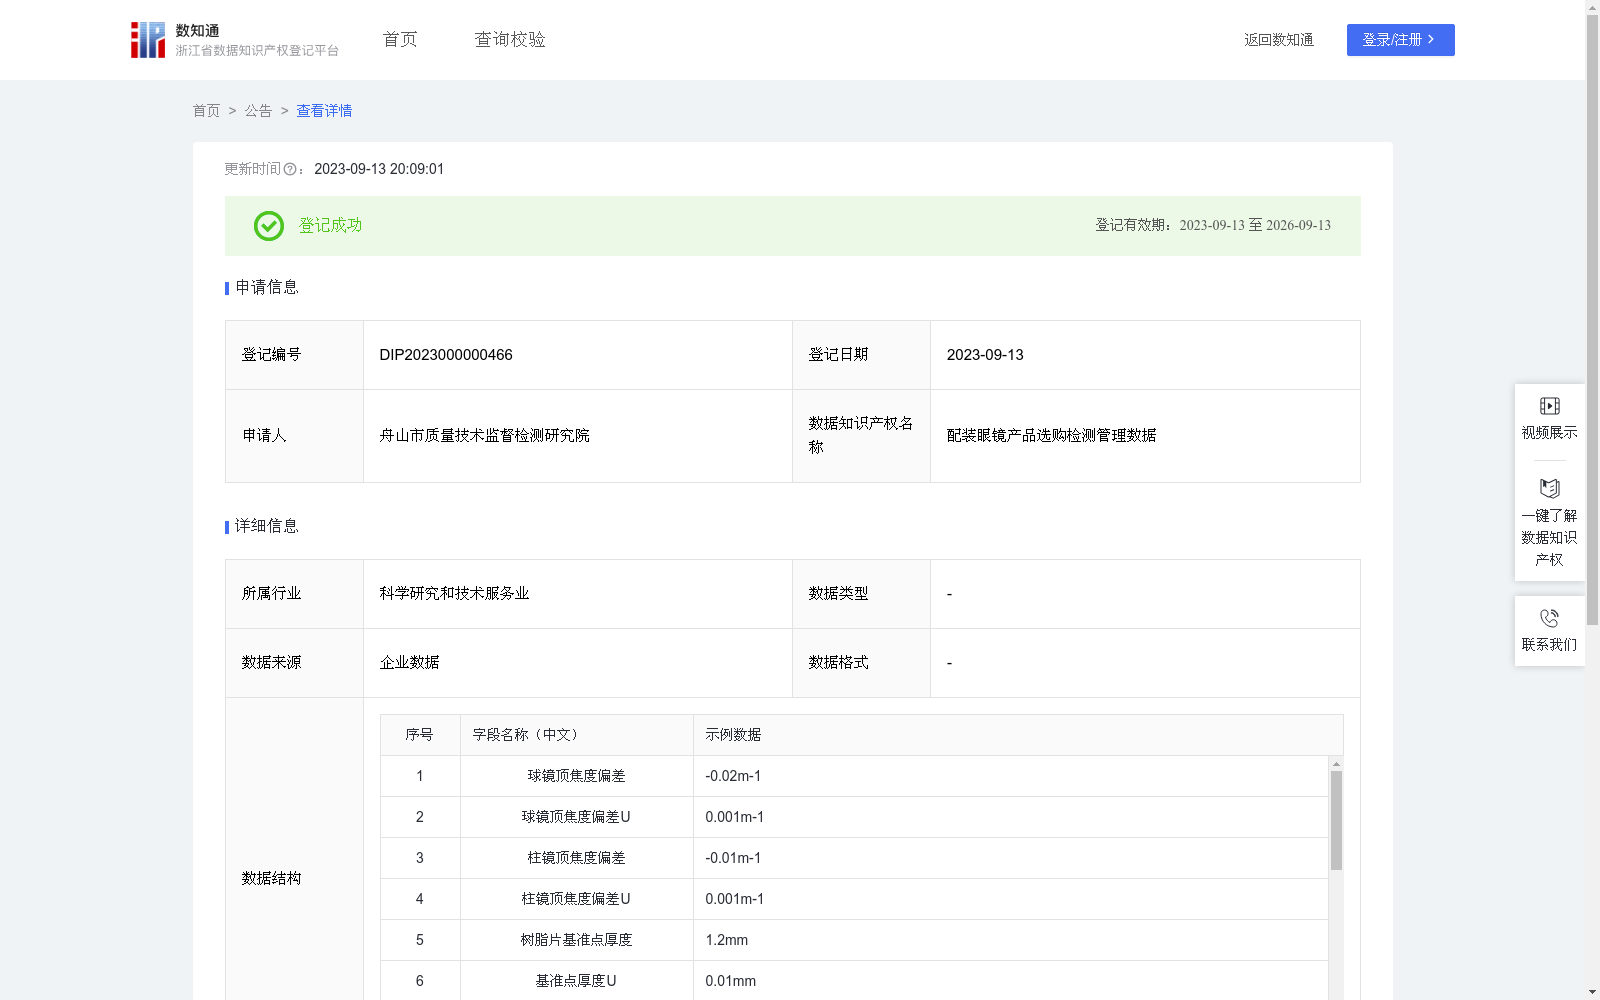Select the industry 科学研究和技术服务业
The image size is (1600, 1000).
coord(455,594)
